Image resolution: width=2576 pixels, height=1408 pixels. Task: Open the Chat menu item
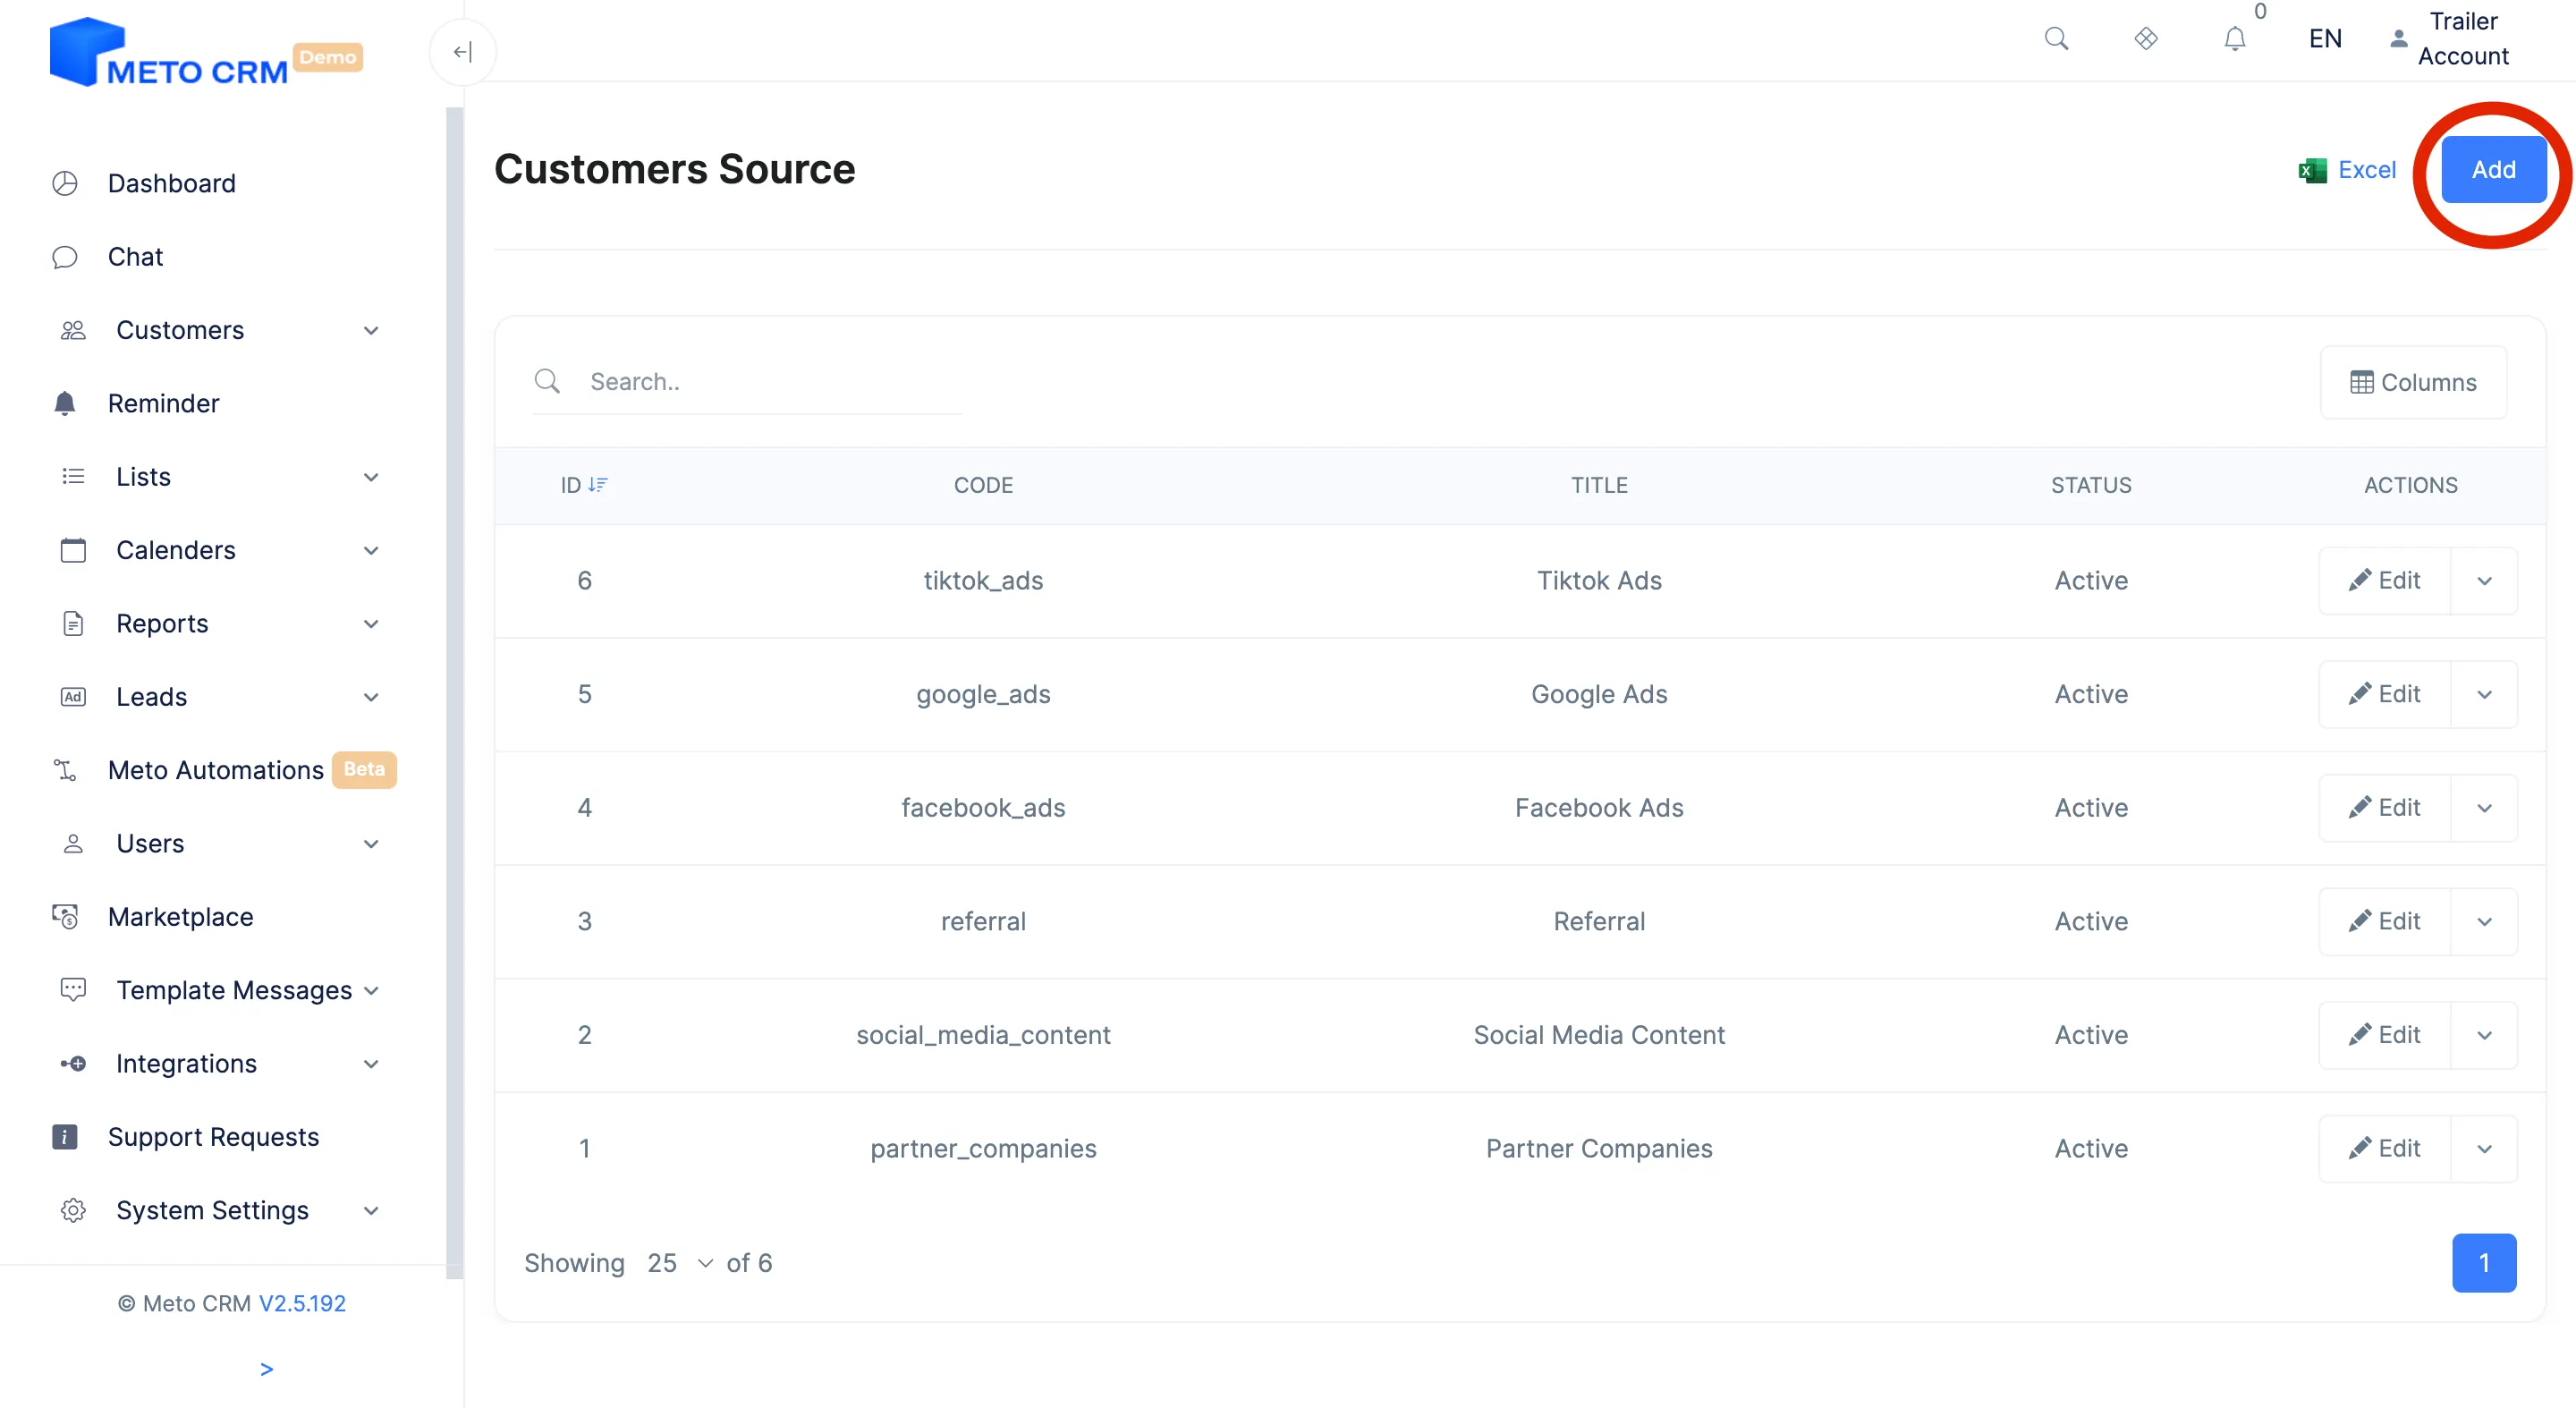coord(135,257)
